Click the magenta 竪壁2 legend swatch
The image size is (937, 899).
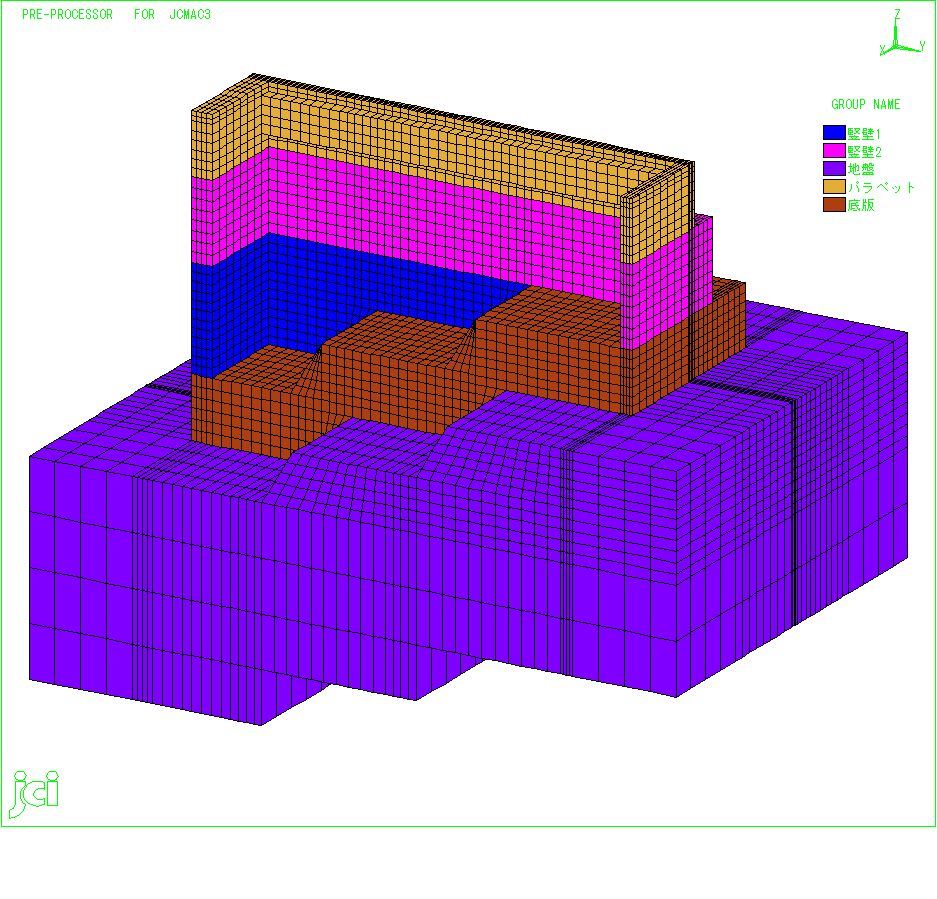pos(834,151)
